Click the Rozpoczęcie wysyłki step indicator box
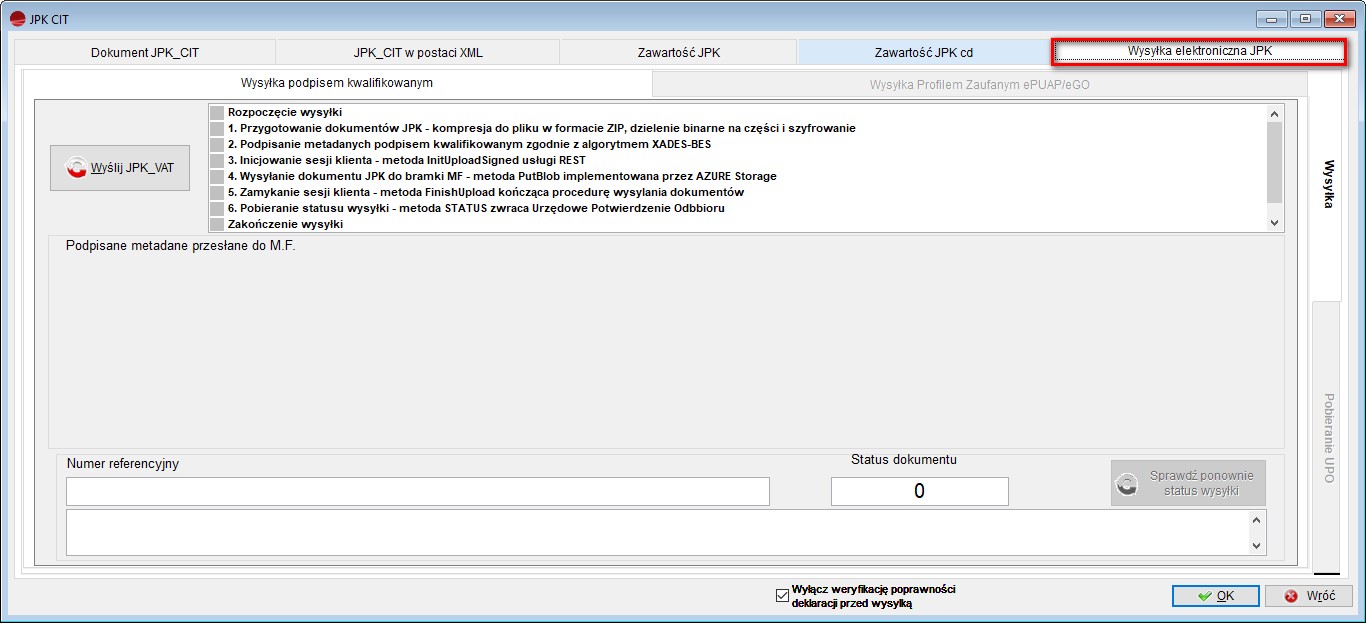1366x623 pixels. pos(217,113)
